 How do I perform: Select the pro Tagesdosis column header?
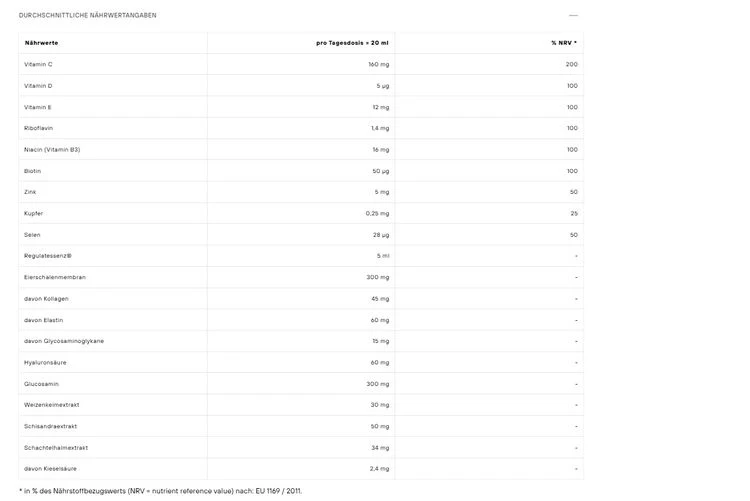pyautogui.click(x=352, y=43)
